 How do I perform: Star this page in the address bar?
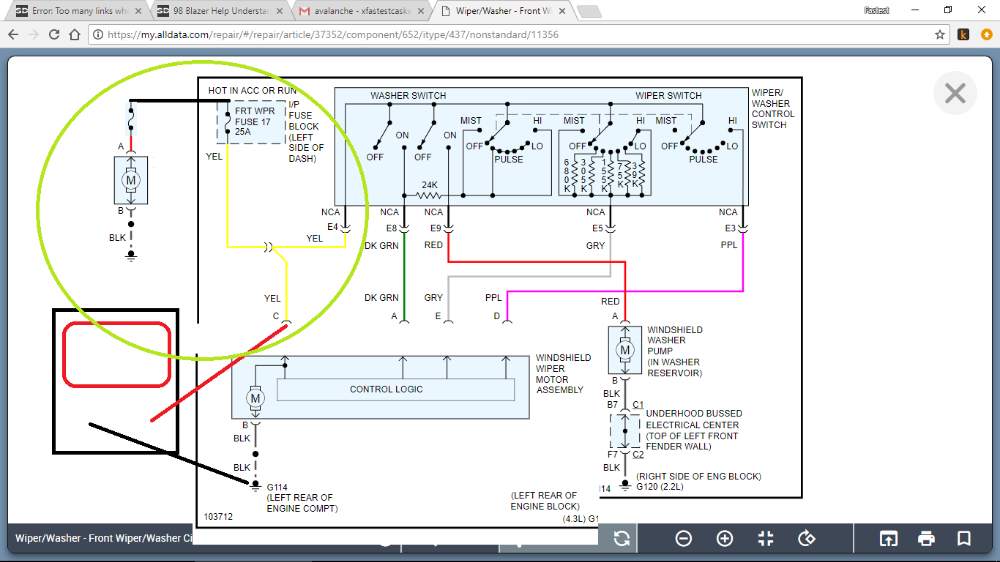point(940,34)
